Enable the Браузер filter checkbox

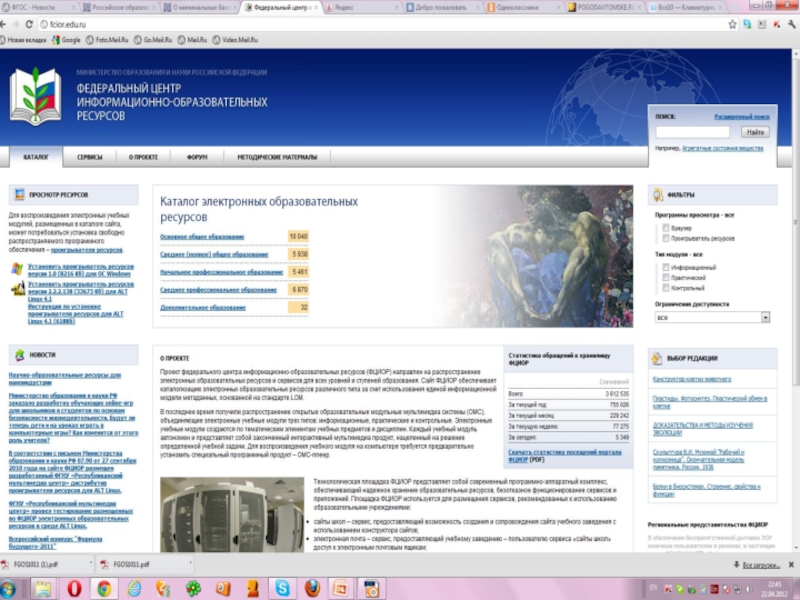[x=665, y=228]
